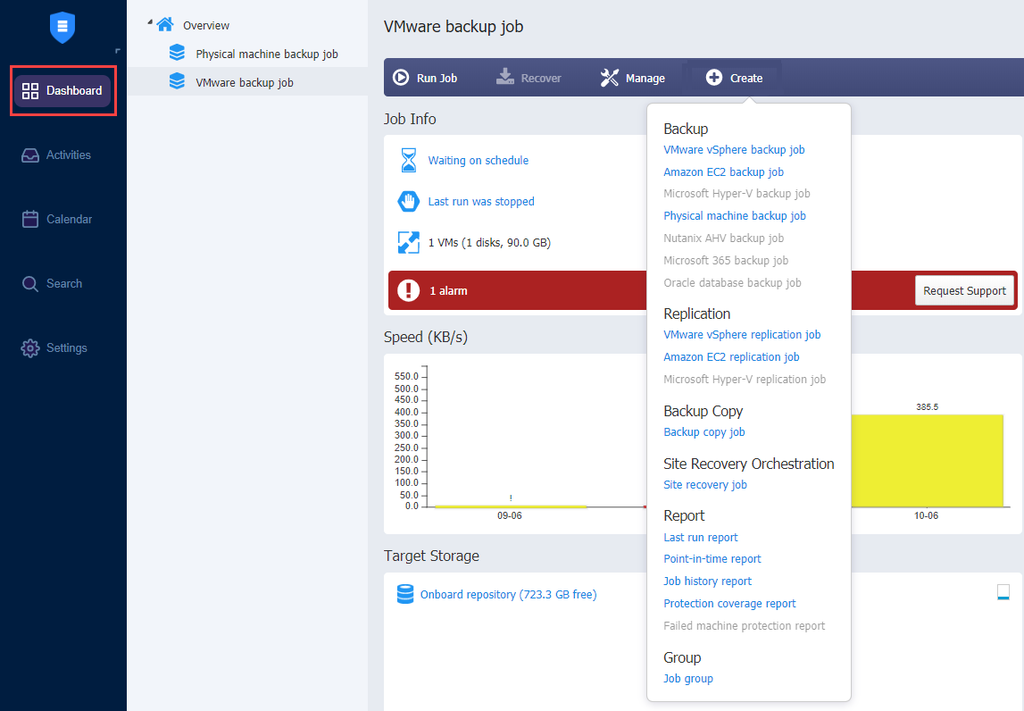Choose Protection coverage report
This screenshot has width=1024, height=711.
729,603
